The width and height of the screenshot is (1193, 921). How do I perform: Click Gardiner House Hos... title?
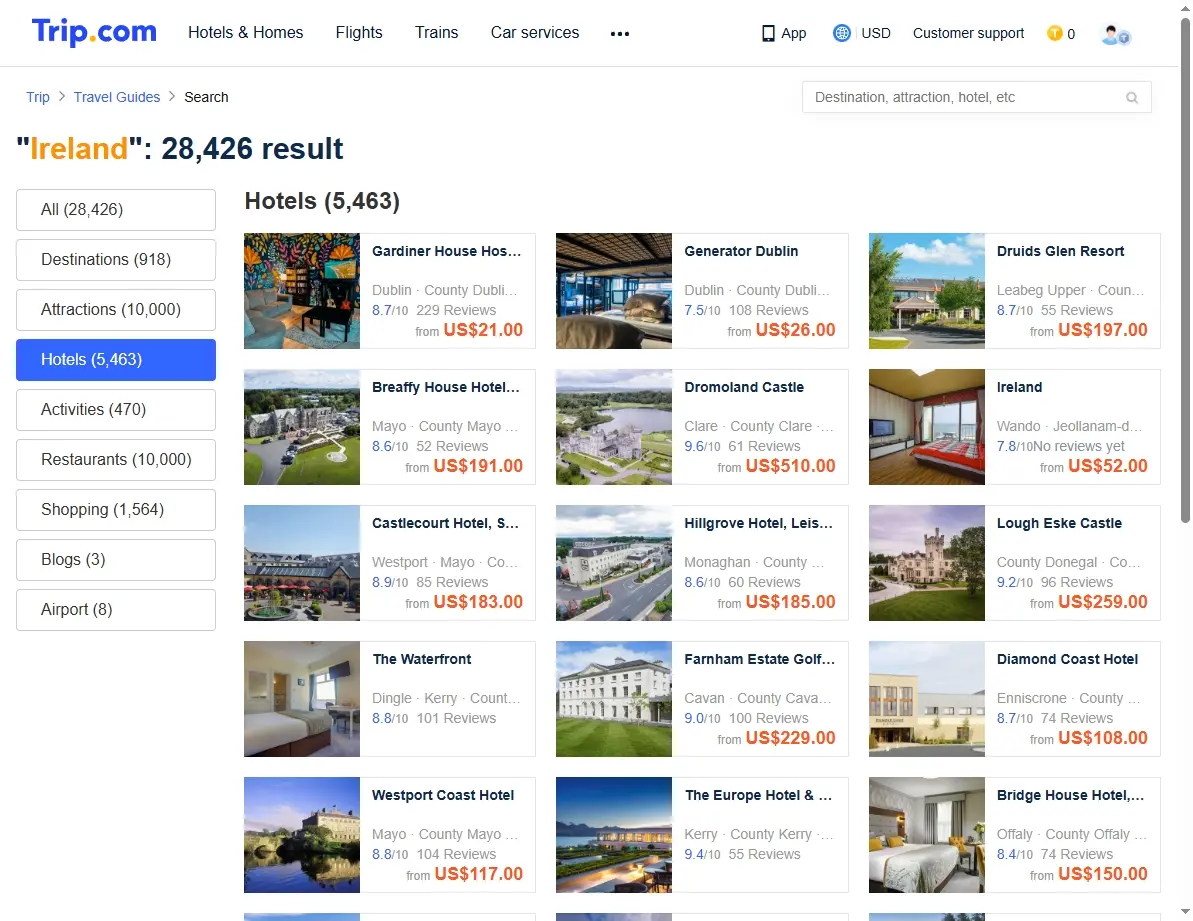click(x=447, y=252)
